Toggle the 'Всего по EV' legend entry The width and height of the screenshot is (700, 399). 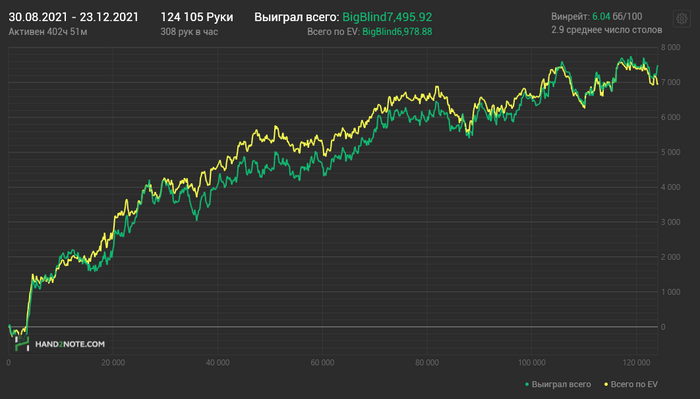[631, 384]
